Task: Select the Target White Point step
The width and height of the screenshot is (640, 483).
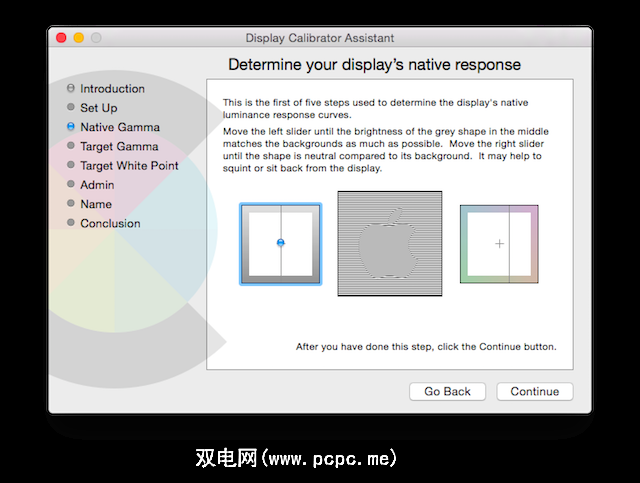Action: 129,165
